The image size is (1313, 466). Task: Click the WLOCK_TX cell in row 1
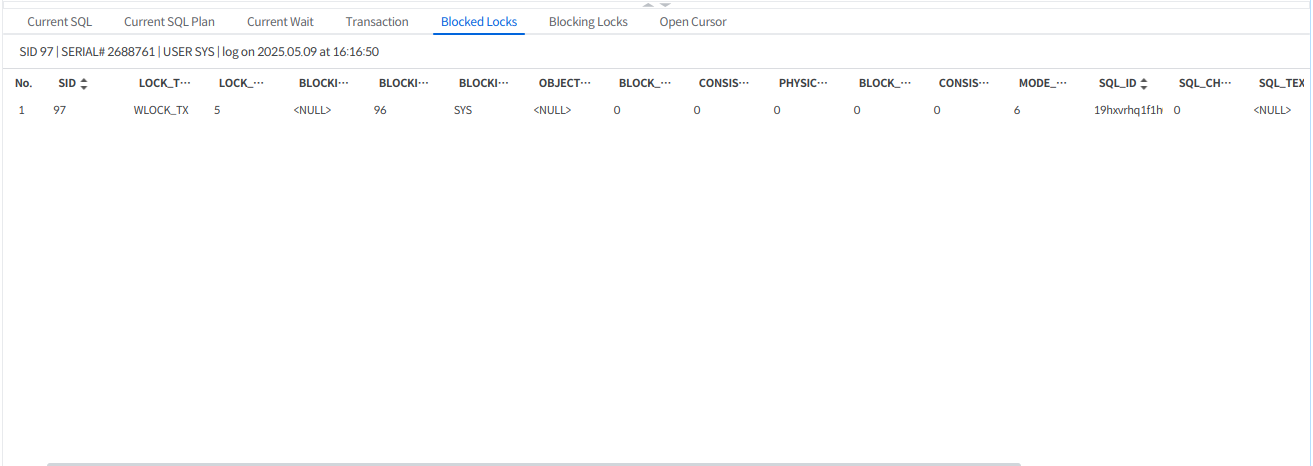tap(161, 110)
